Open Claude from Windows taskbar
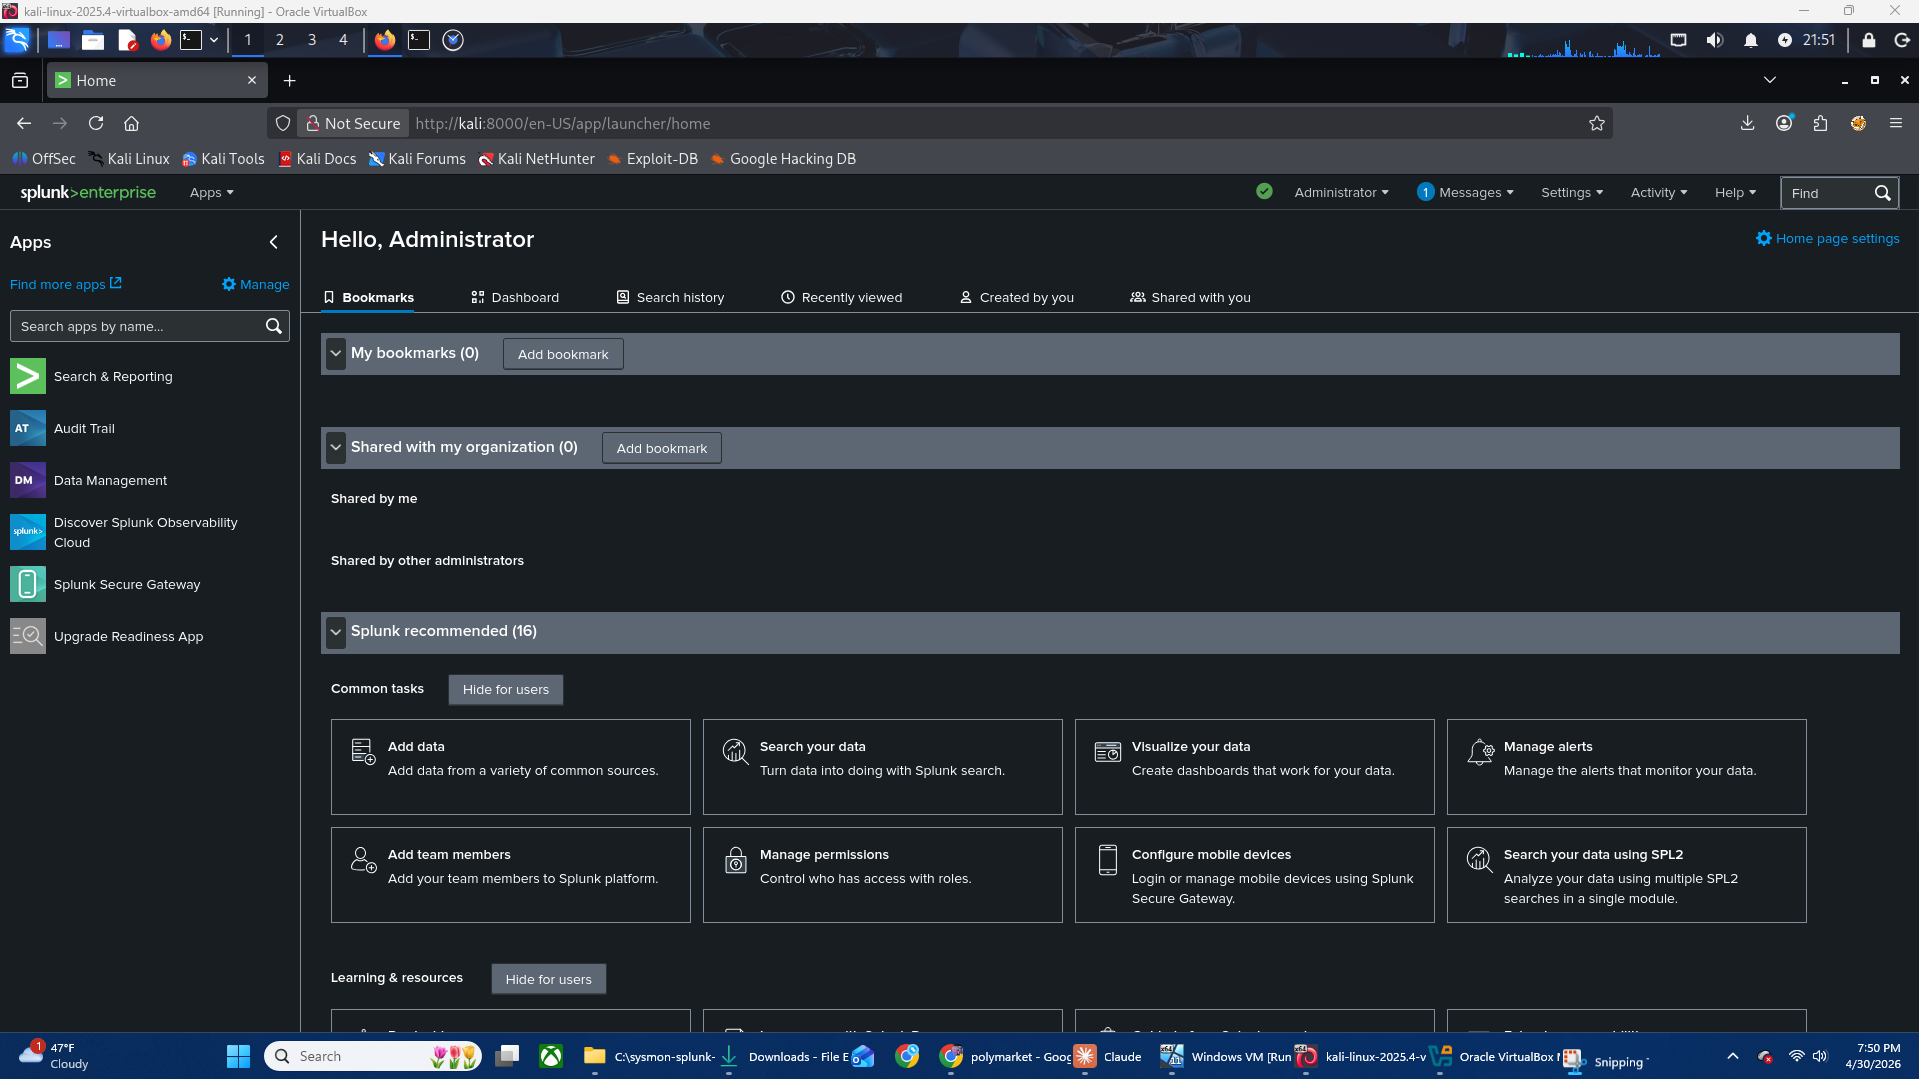Image resolution: width=1919 pixels, height=1079 pixels. [1108, 1056]
